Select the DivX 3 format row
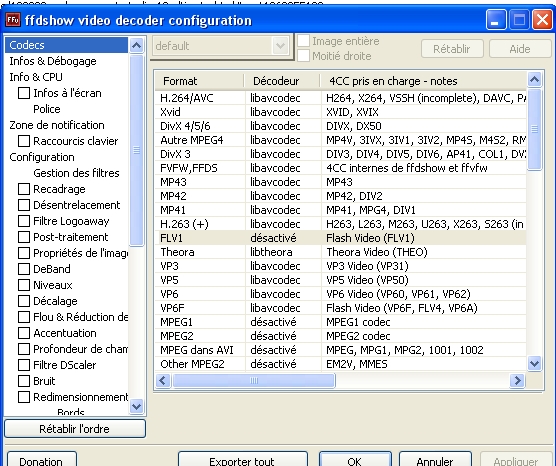Viewport: 556px width, 466px height. pos(340,154)
